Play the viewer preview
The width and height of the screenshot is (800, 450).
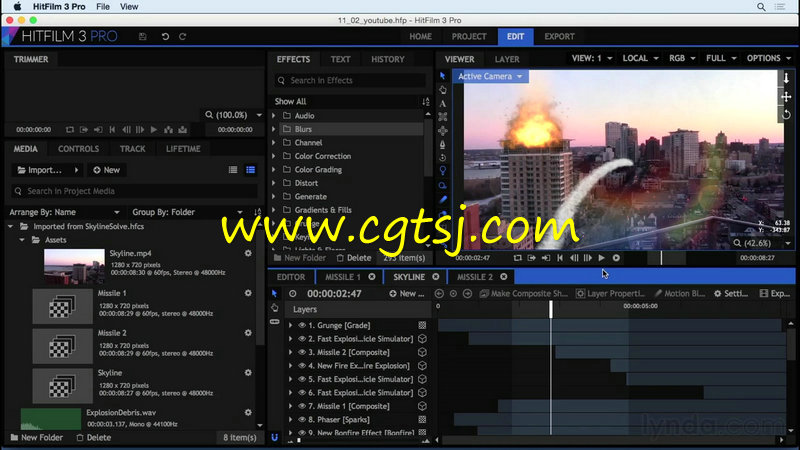coord(602,258)
